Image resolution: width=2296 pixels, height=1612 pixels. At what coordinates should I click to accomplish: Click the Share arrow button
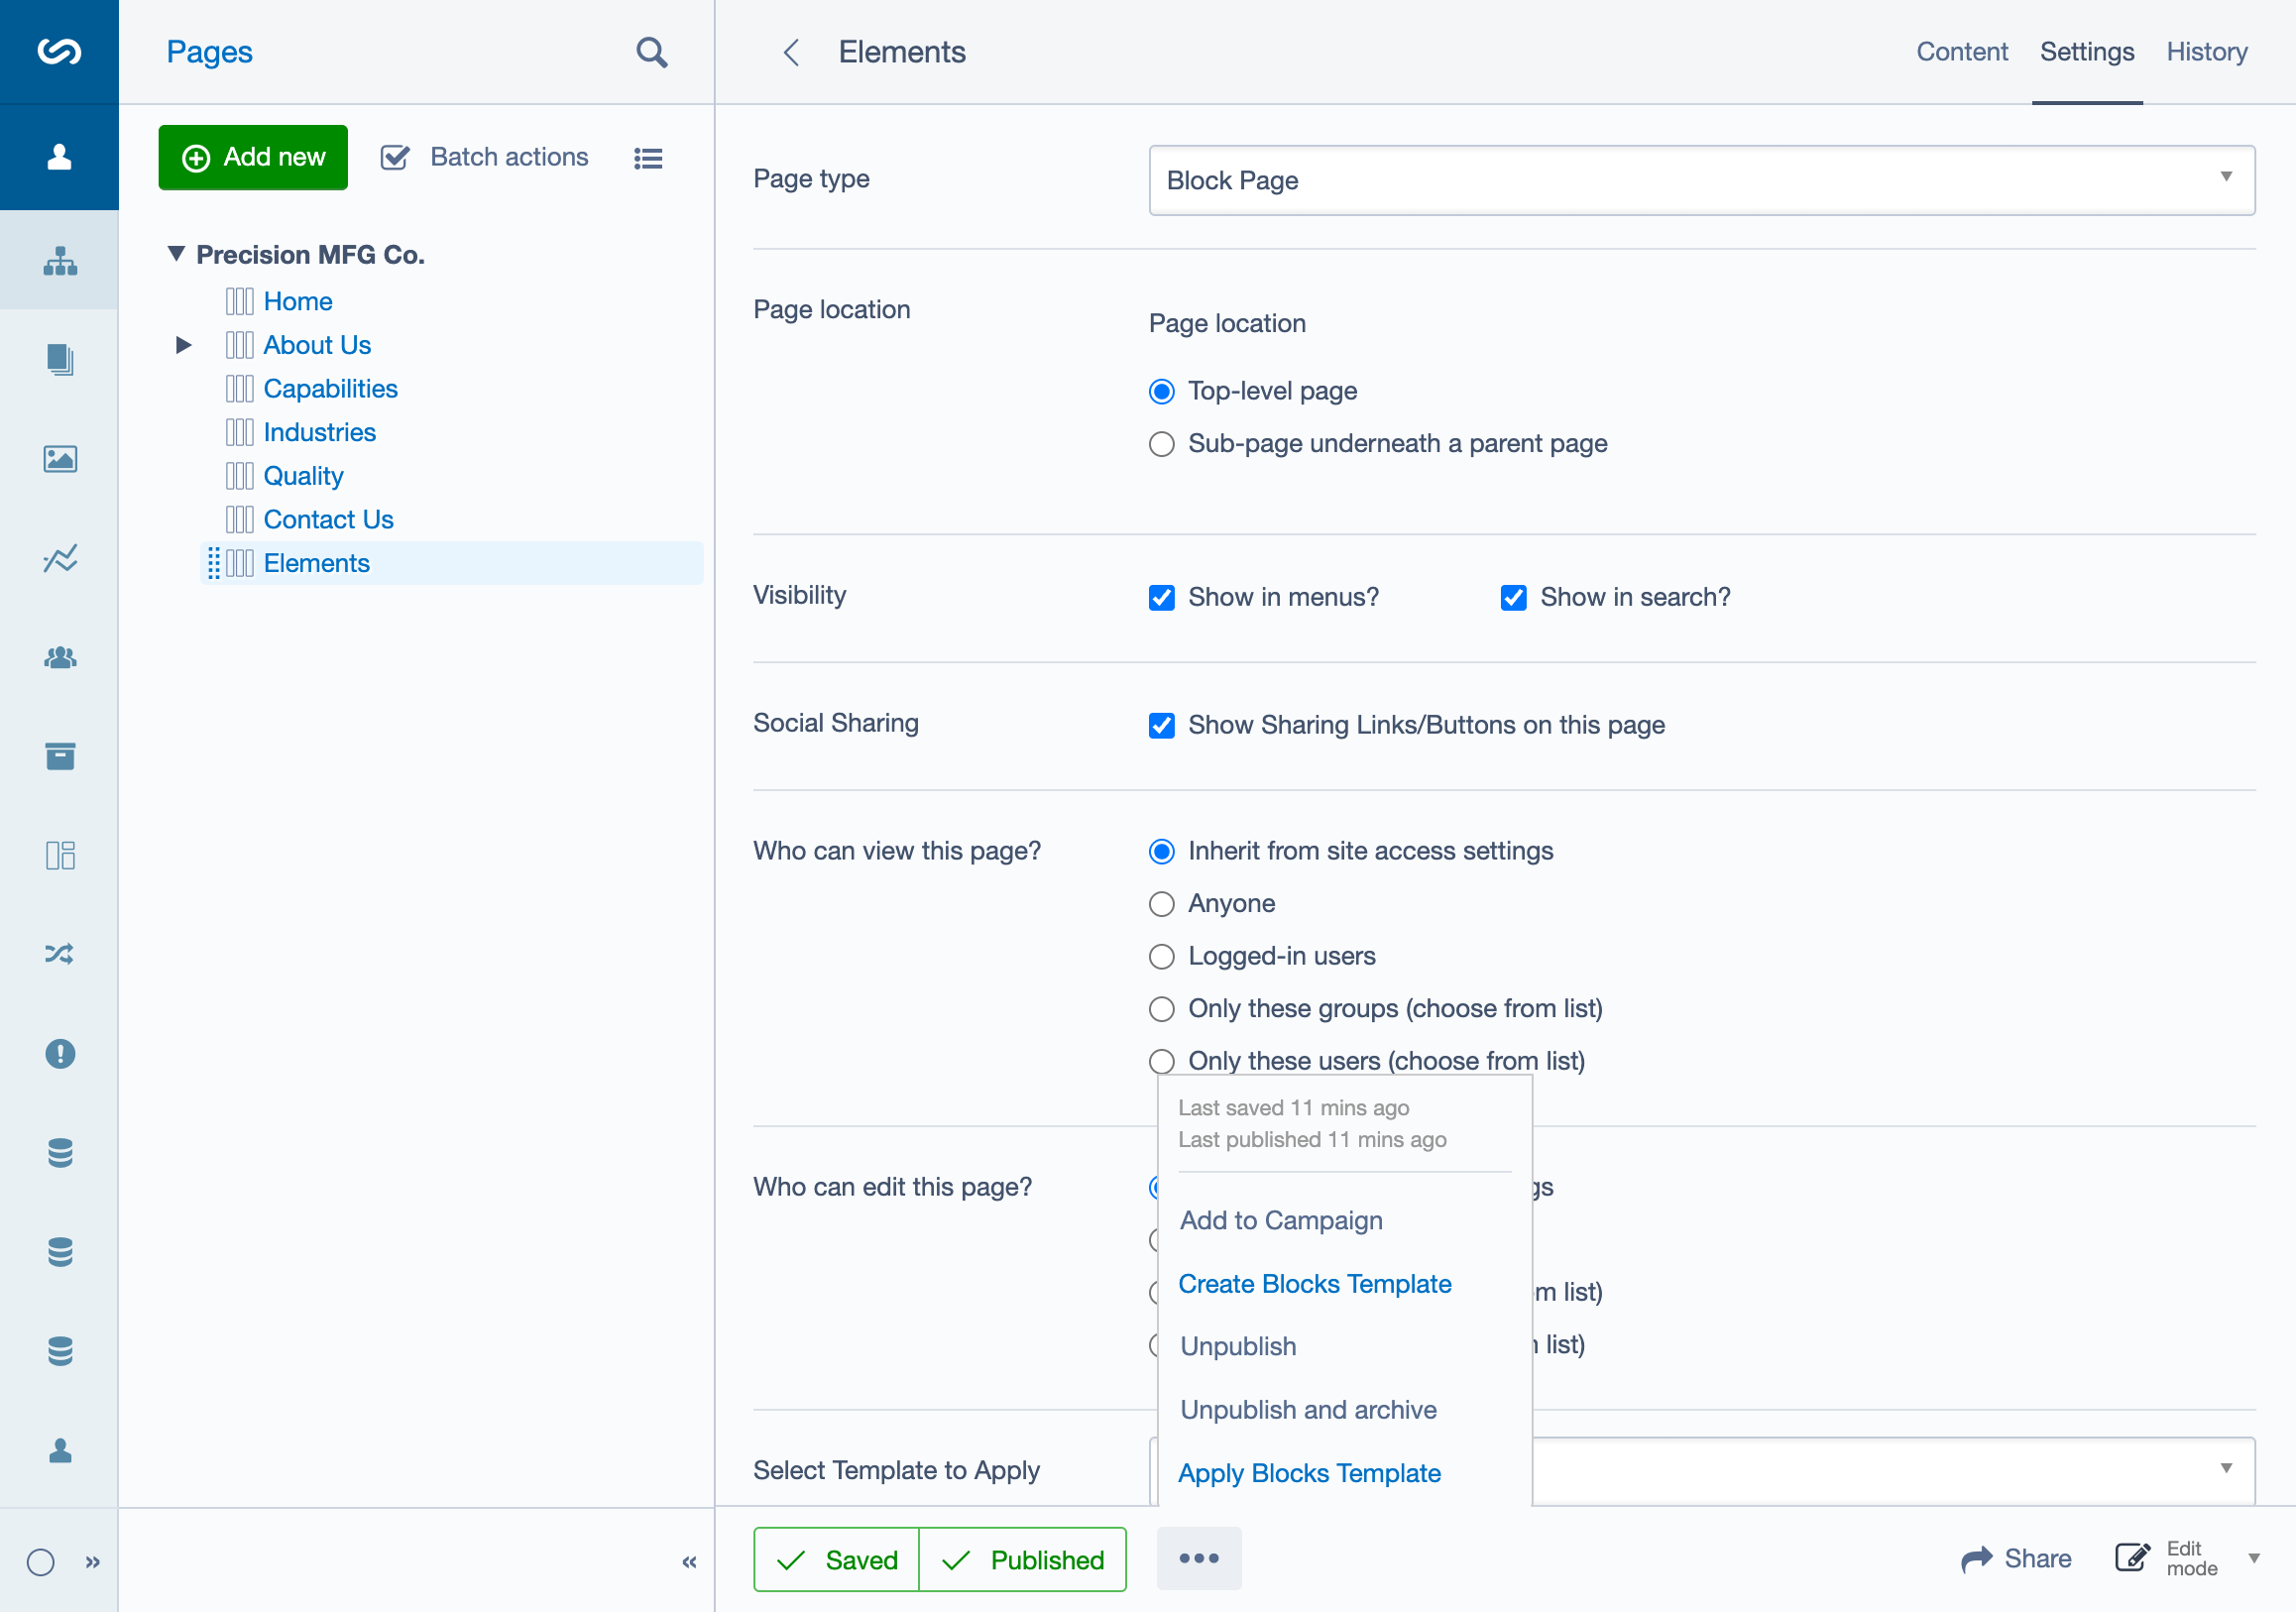coord(2016,1558)
